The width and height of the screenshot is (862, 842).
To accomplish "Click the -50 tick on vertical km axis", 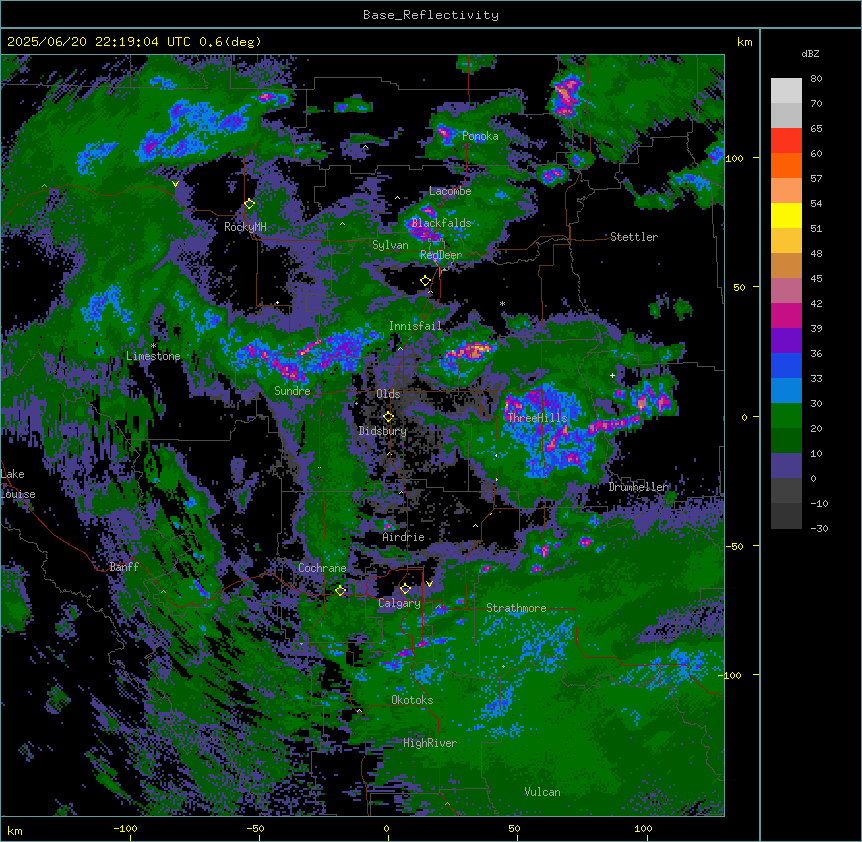I will coord(734,546).
